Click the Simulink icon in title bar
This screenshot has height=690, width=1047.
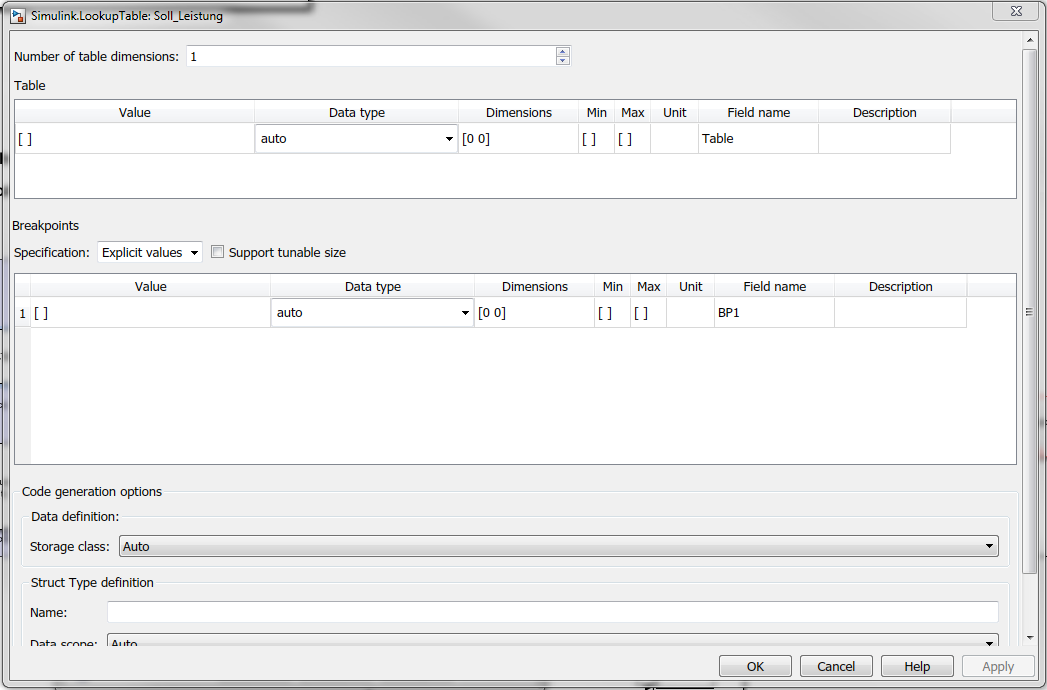(x=18, y=17)
